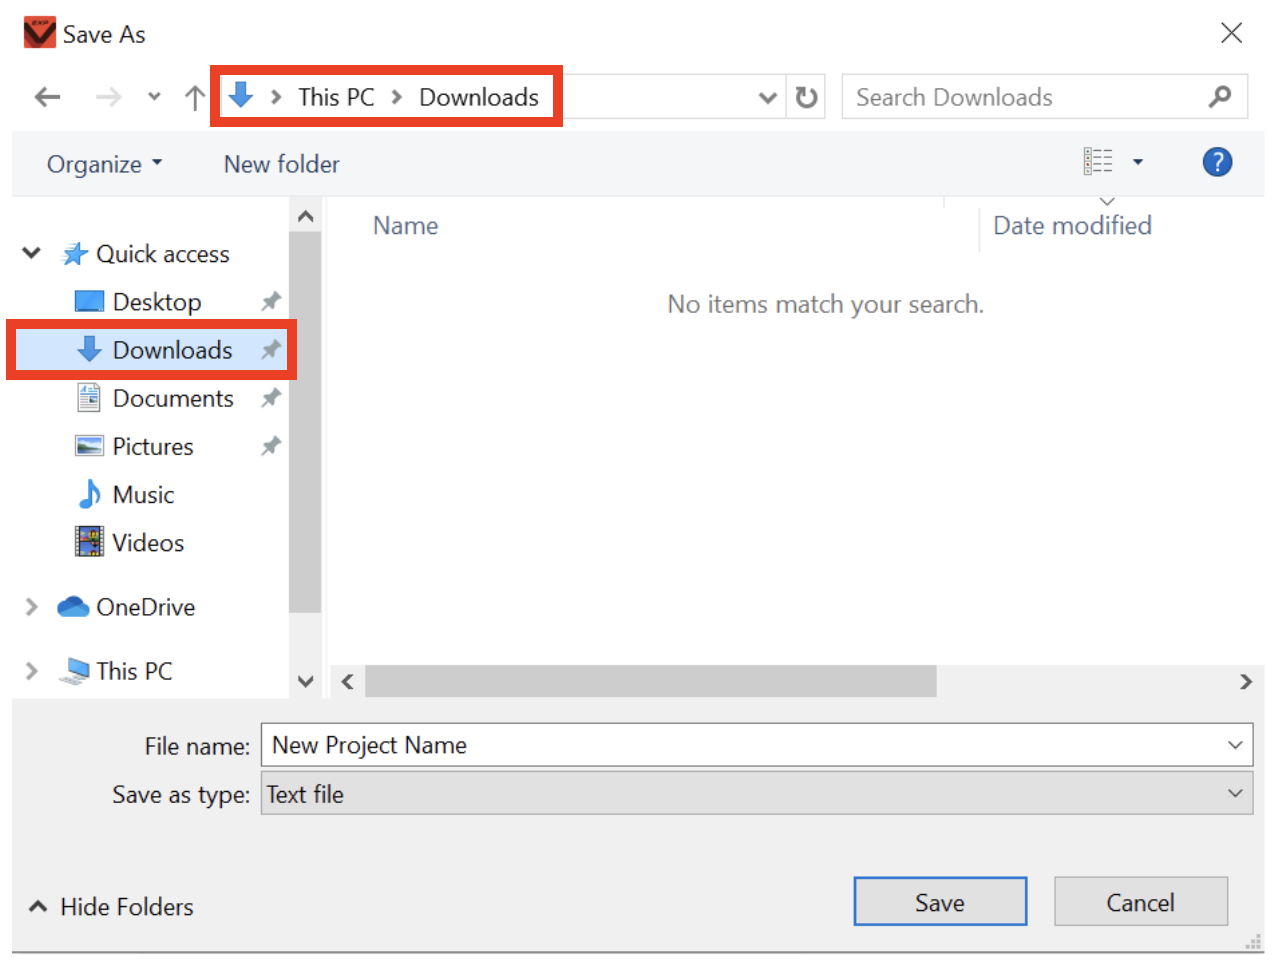Screen dimensions: 1272x960
Task: Open the Organize menu
Action: (x=103, y=163)
